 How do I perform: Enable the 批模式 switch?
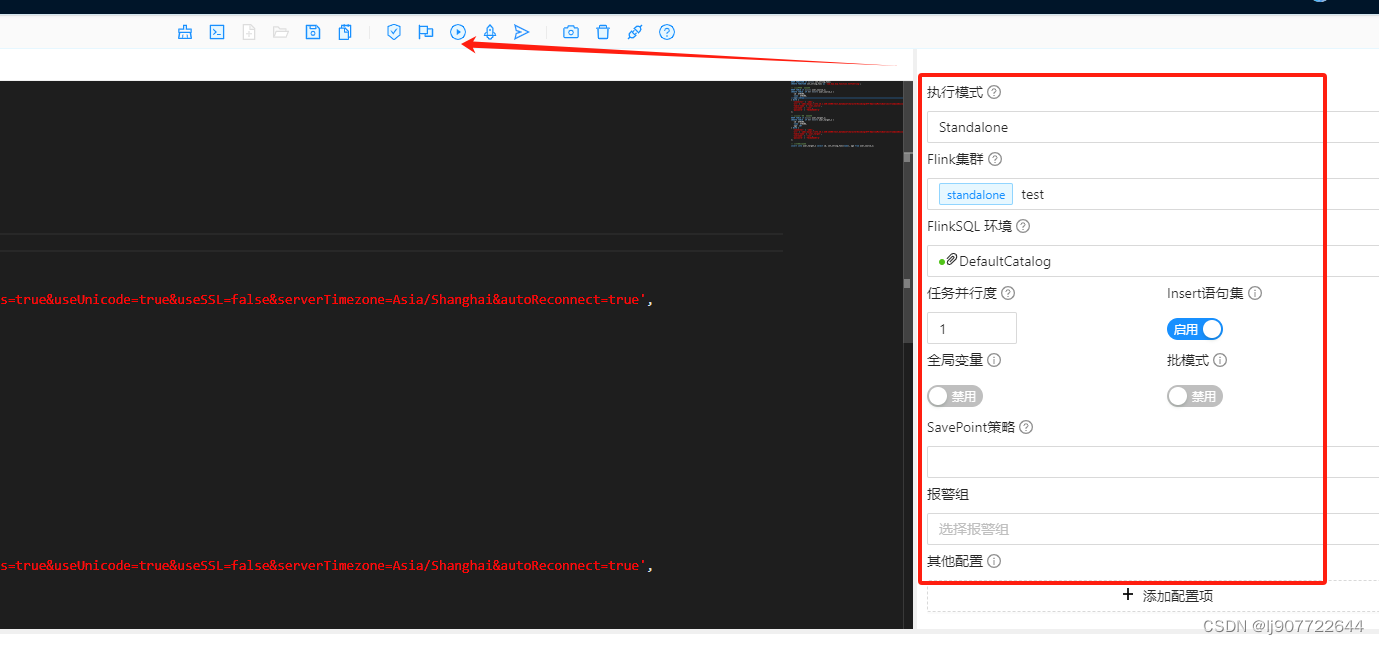pos(1195,396)
